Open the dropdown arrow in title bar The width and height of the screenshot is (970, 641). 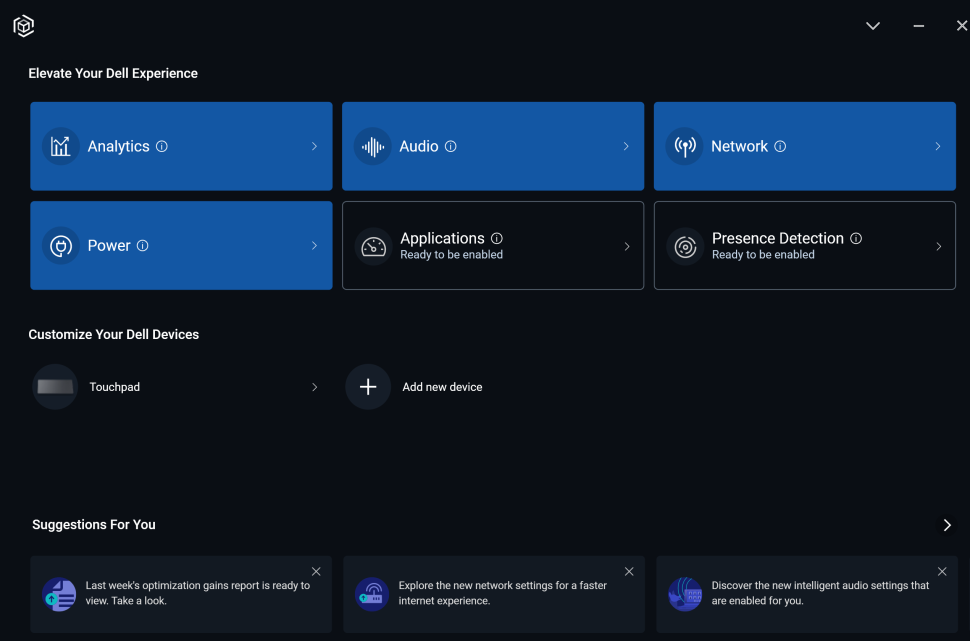point(873,26)
